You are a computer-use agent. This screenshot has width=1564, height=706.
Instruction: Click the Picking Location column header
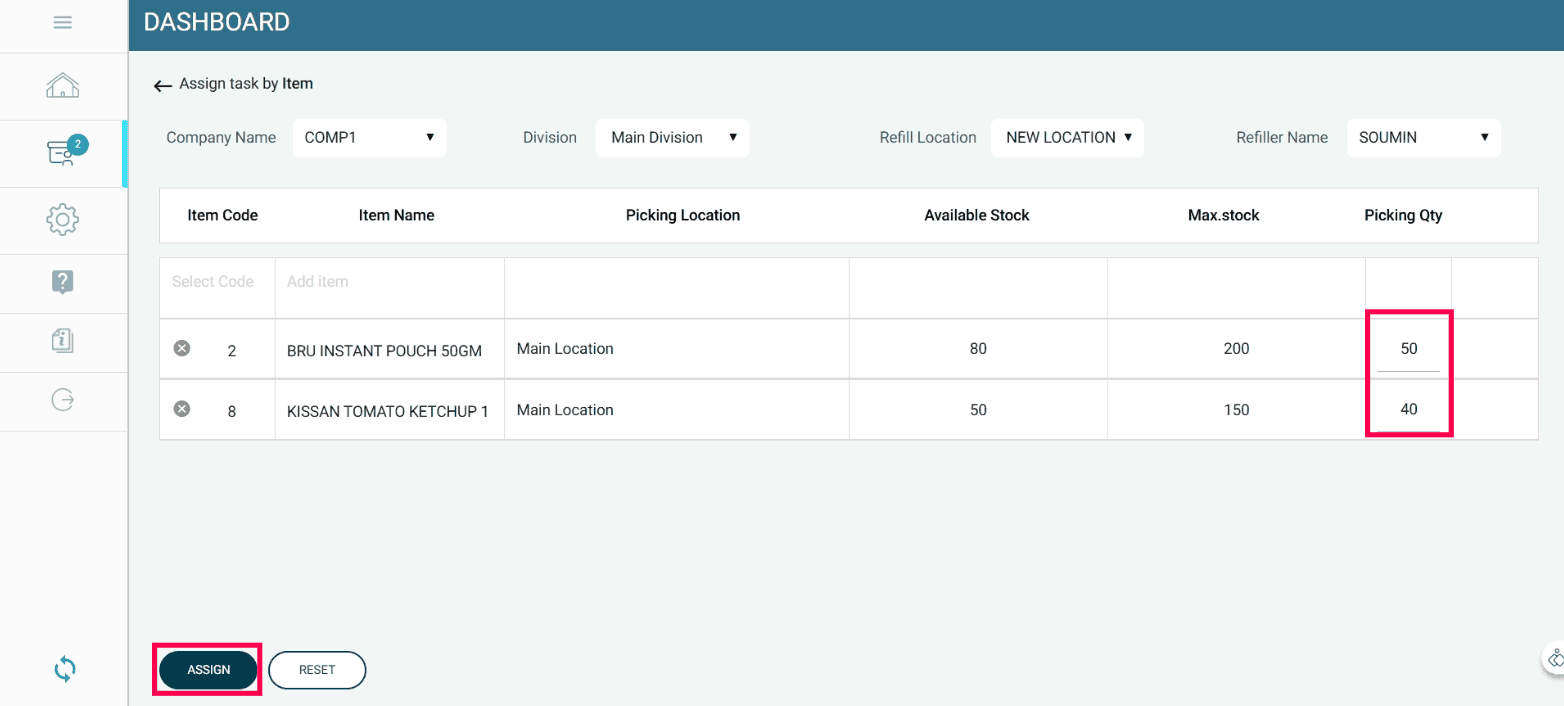(683, 215)
